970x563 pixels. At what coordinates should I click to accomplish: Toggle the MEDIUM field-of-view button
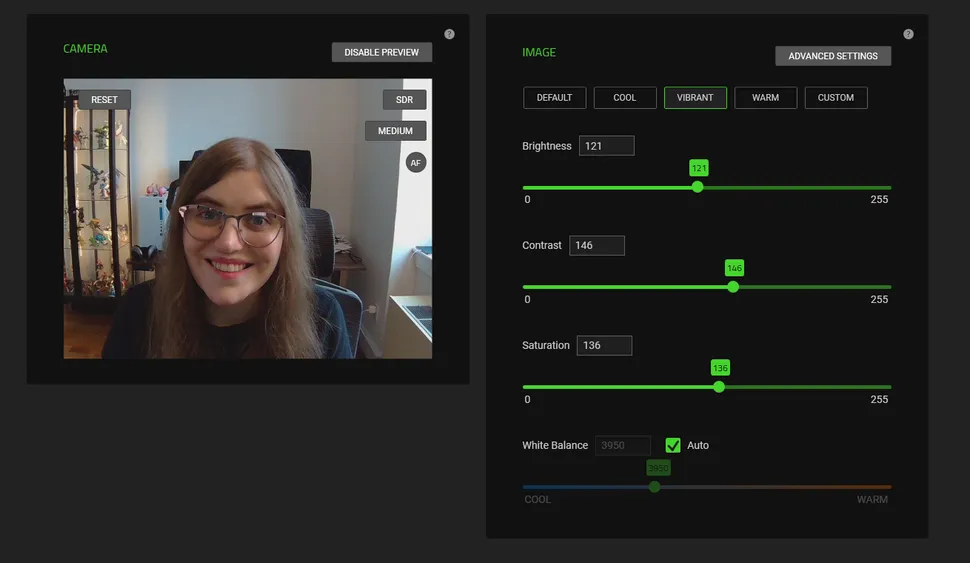coord(395,131)
